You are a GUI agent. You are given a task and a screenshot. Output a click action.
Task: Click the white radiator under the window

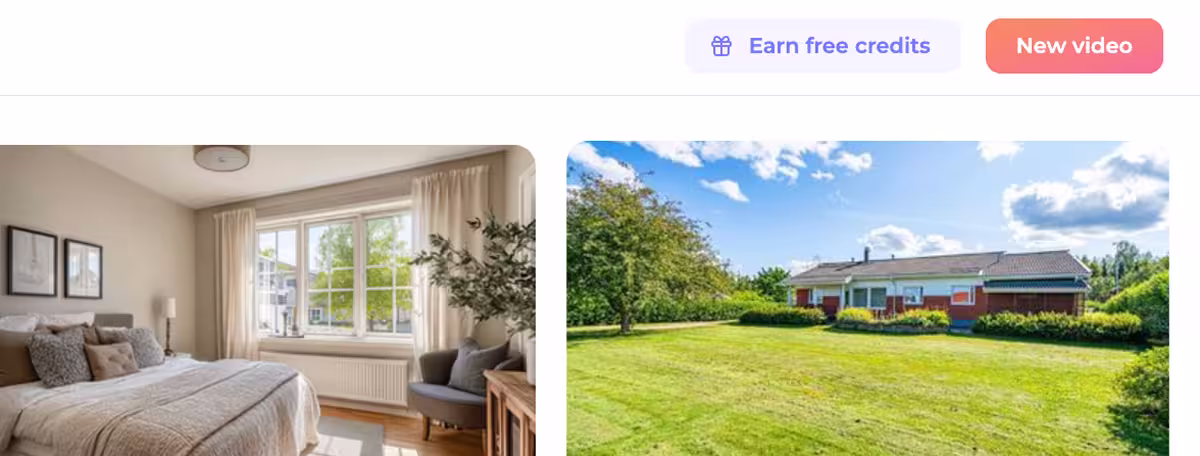(x=334, y=377)
